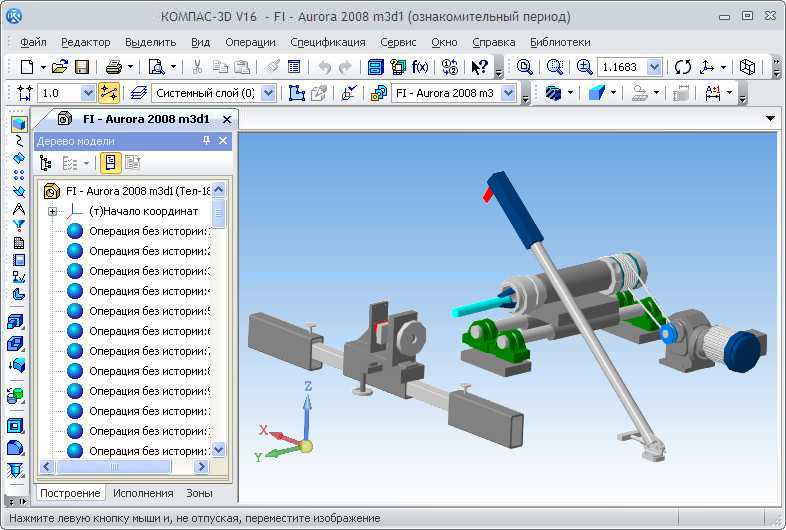Expand the (т)Начало координат tree node

point(52,211)
